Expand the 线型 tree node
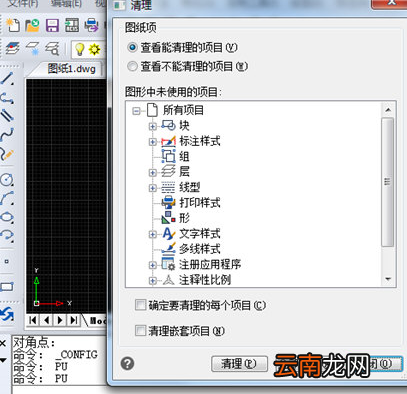The height and width of the screenshot is (394, 407). pos(153,188)
